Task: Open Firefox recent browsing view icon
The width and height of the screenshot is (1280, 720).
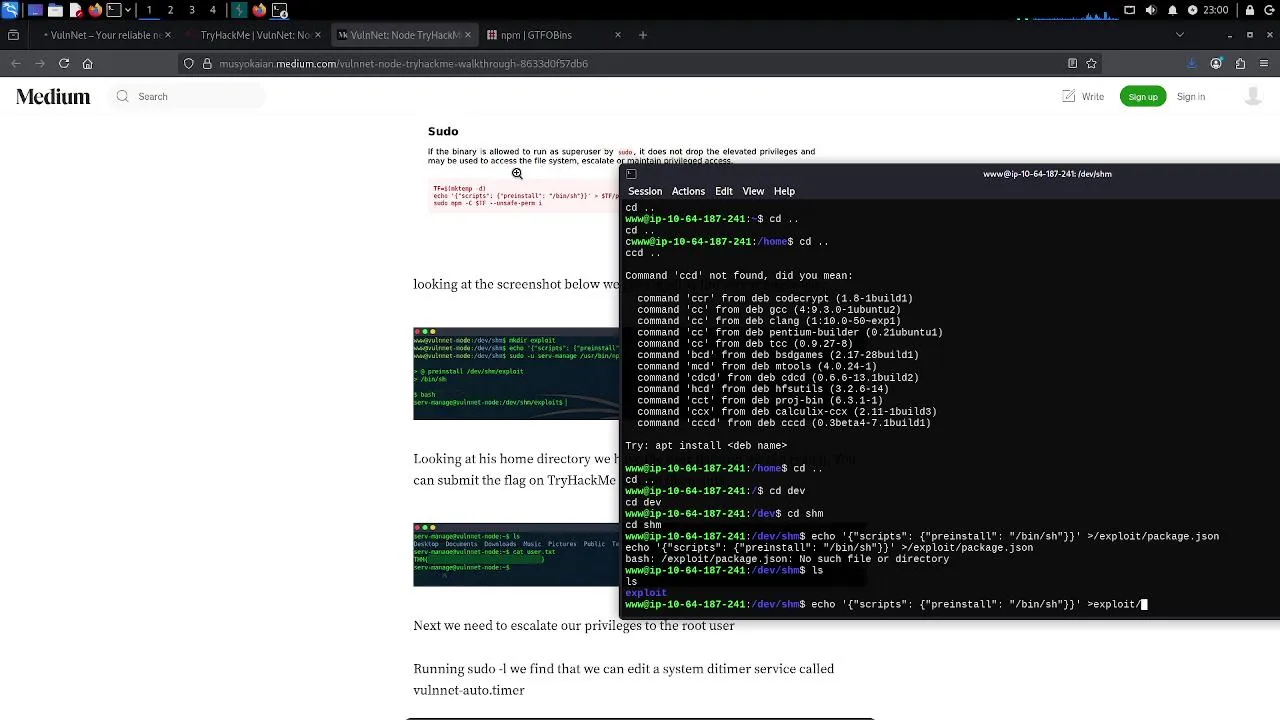Action: point(13,35)
